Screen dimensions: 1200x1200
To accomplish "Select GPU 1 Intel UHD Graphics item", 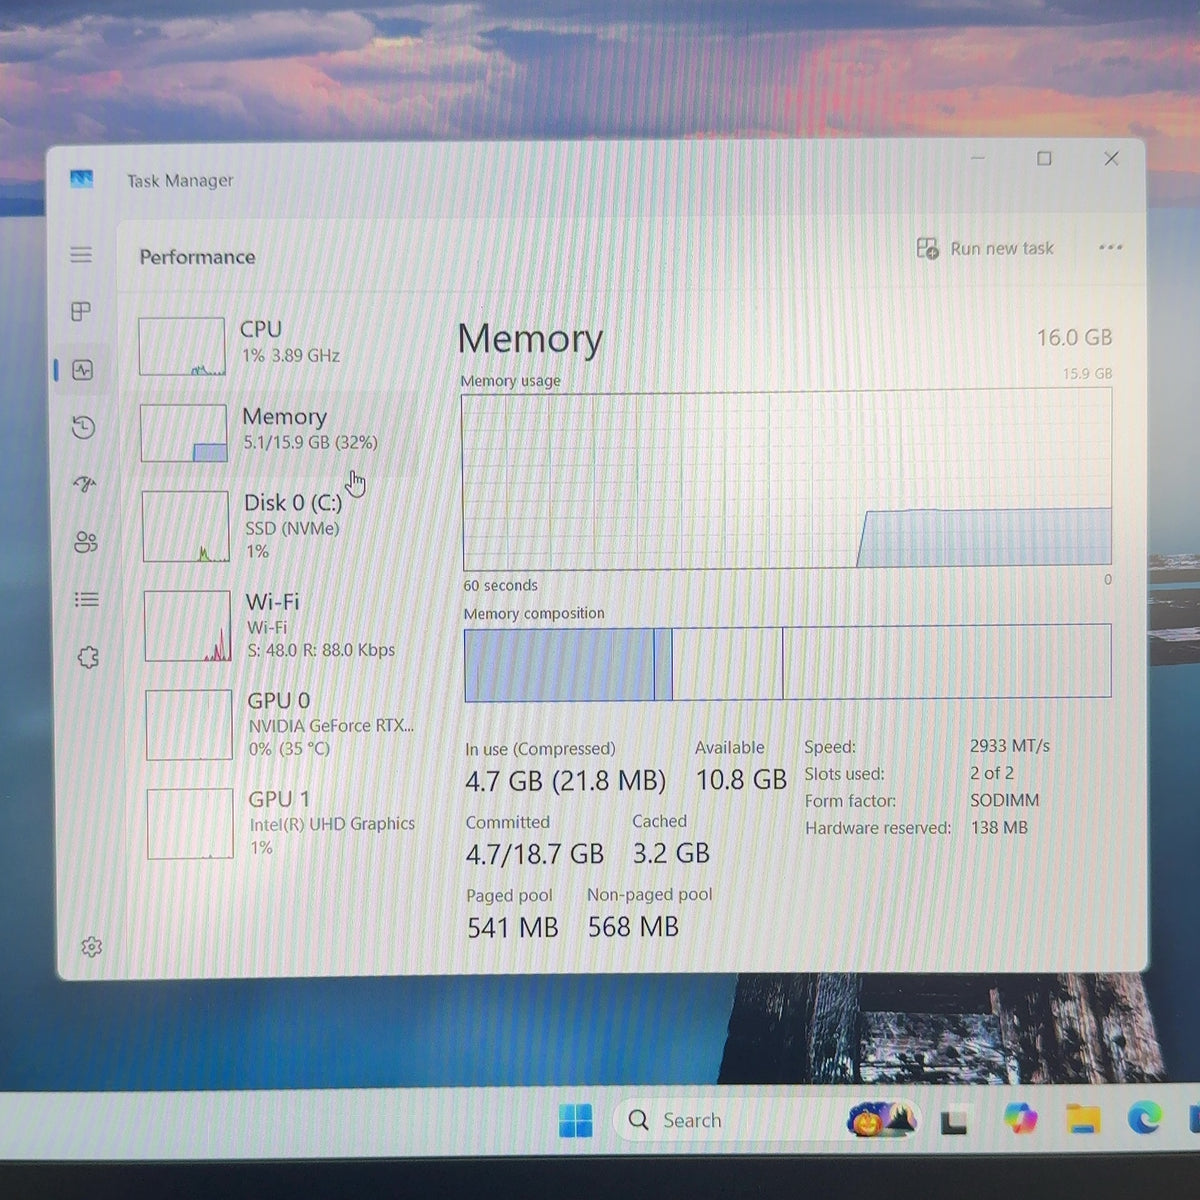I will click(286, 823).
